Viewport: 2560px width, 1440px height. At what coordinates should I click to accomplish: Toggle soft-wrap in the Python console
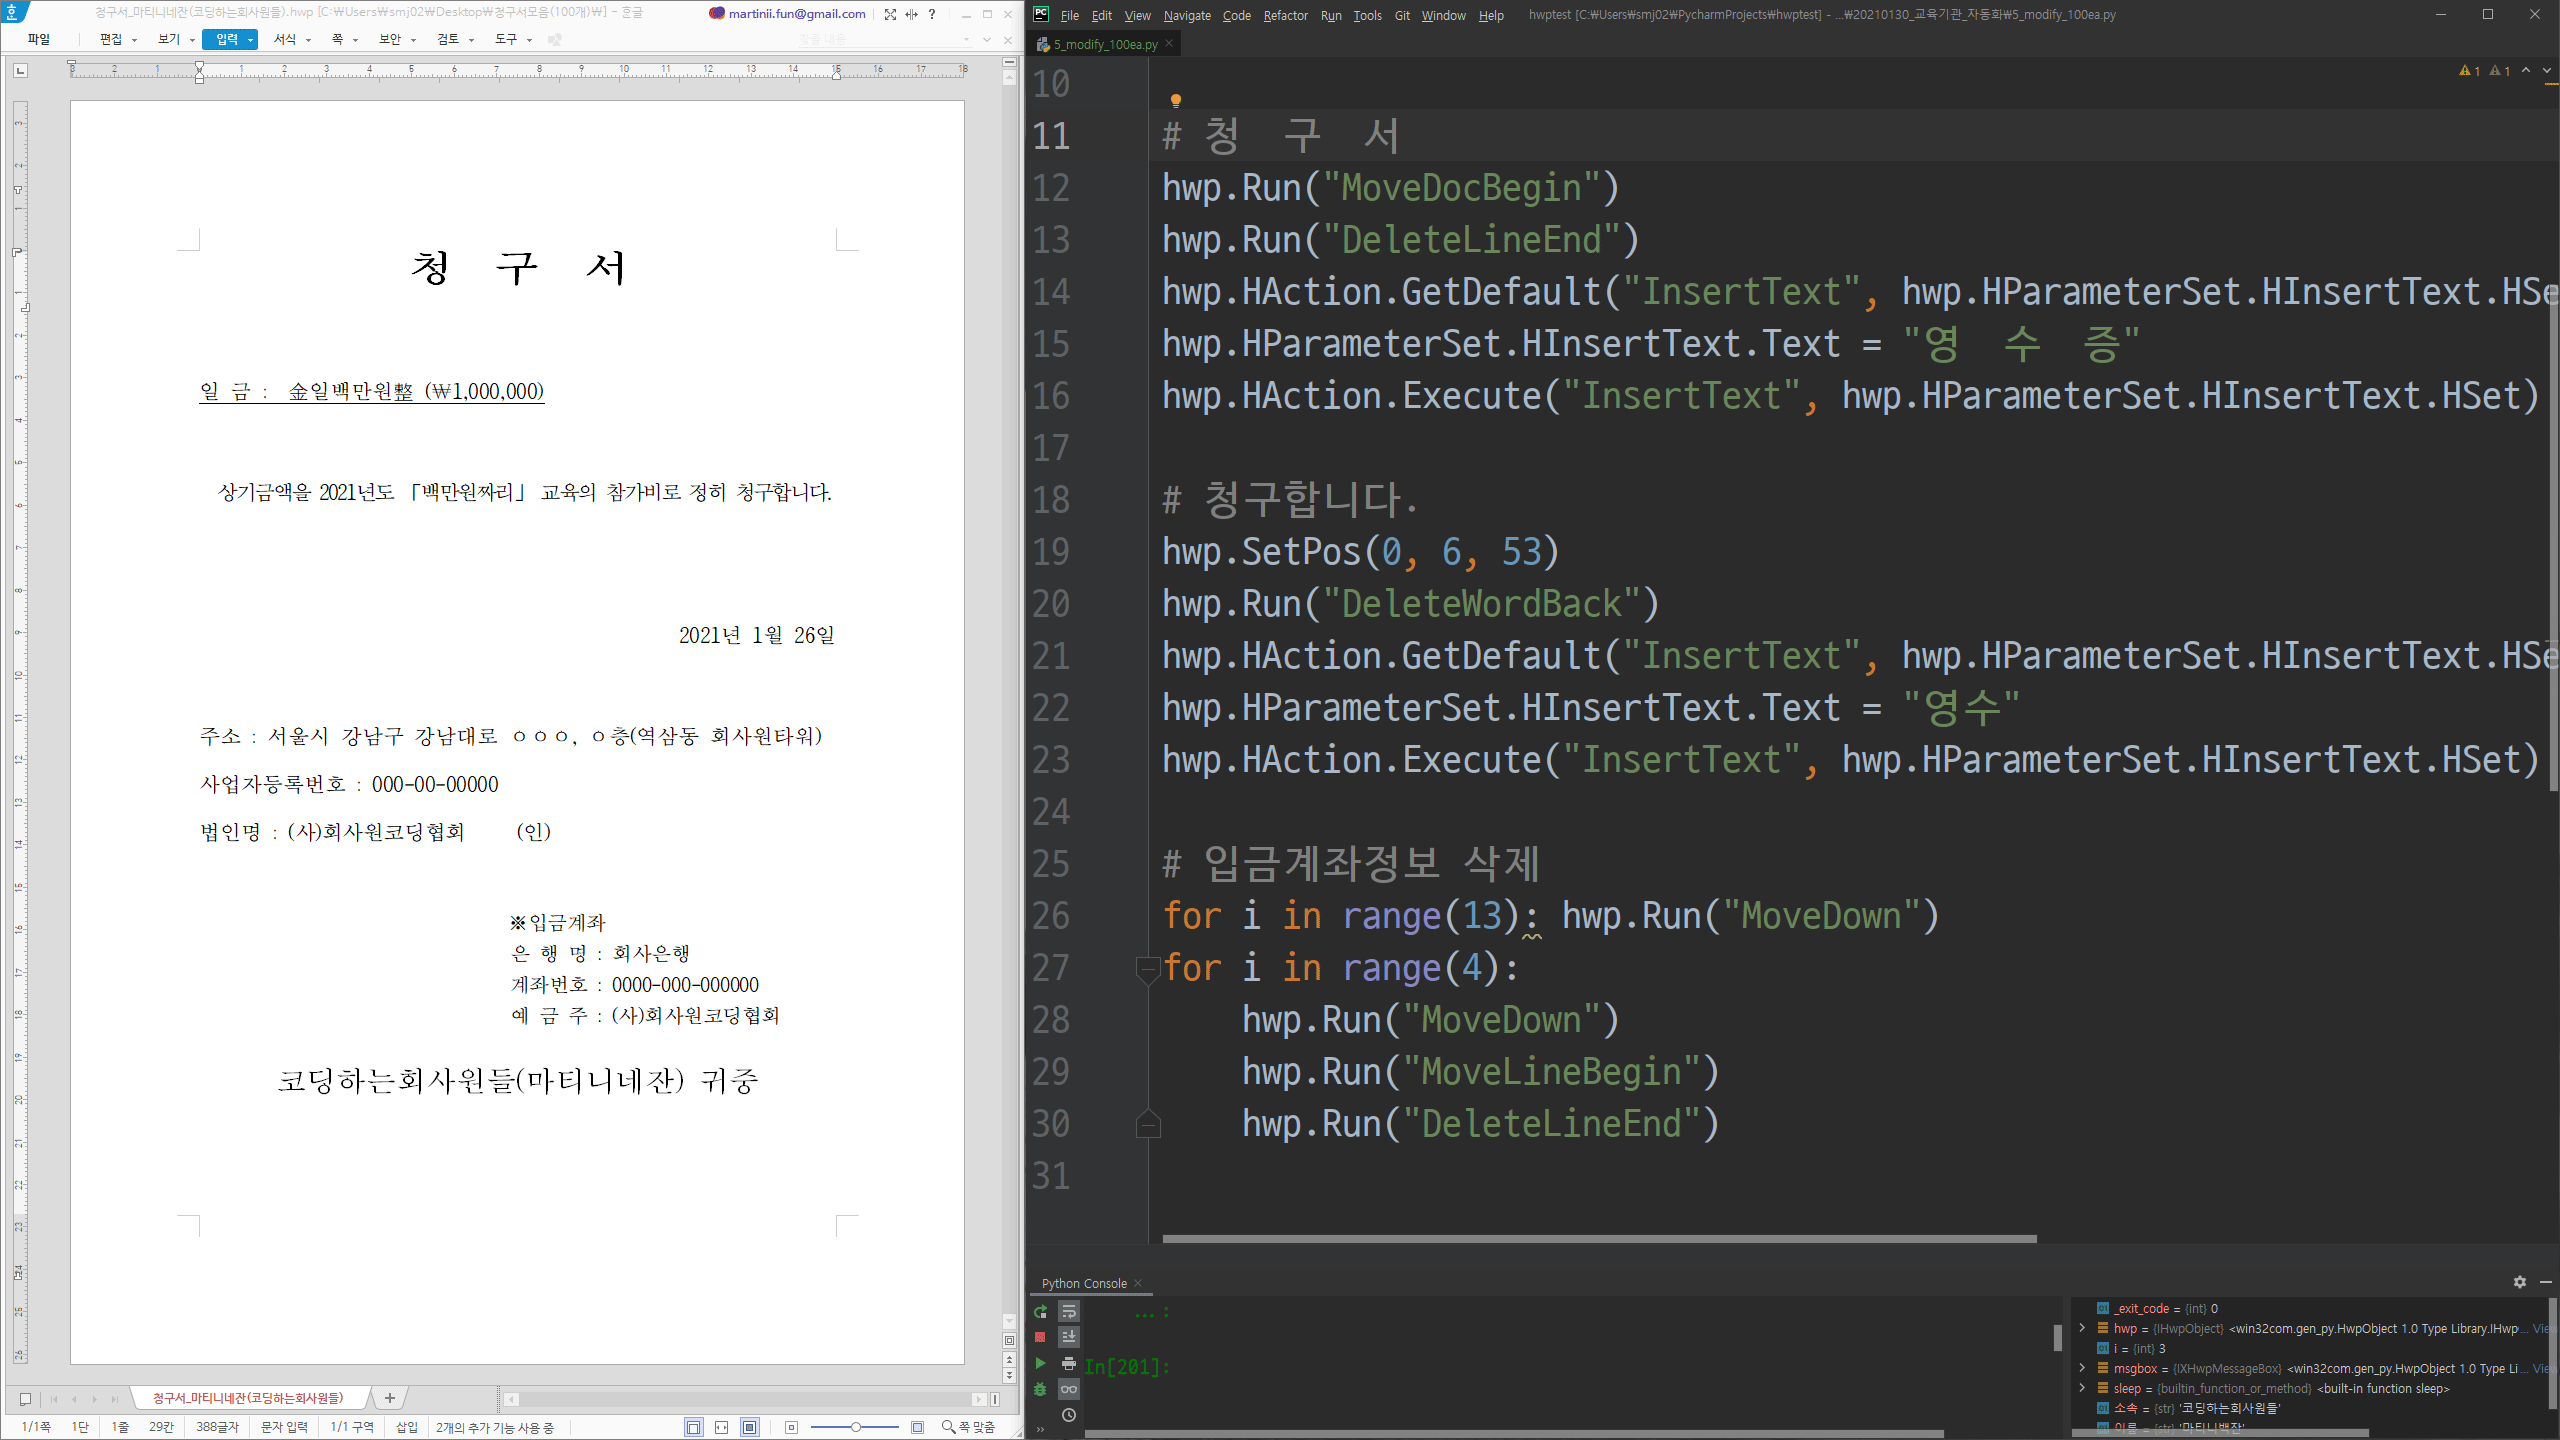1069,1311
